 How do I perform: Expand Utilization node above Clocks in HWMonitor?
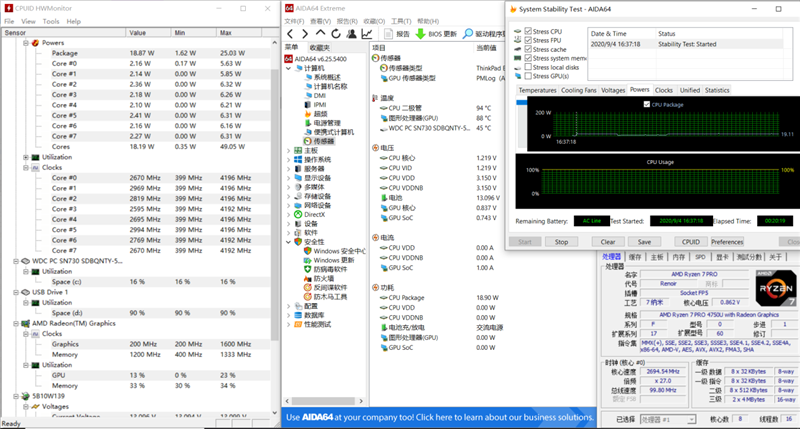(26, 157)
